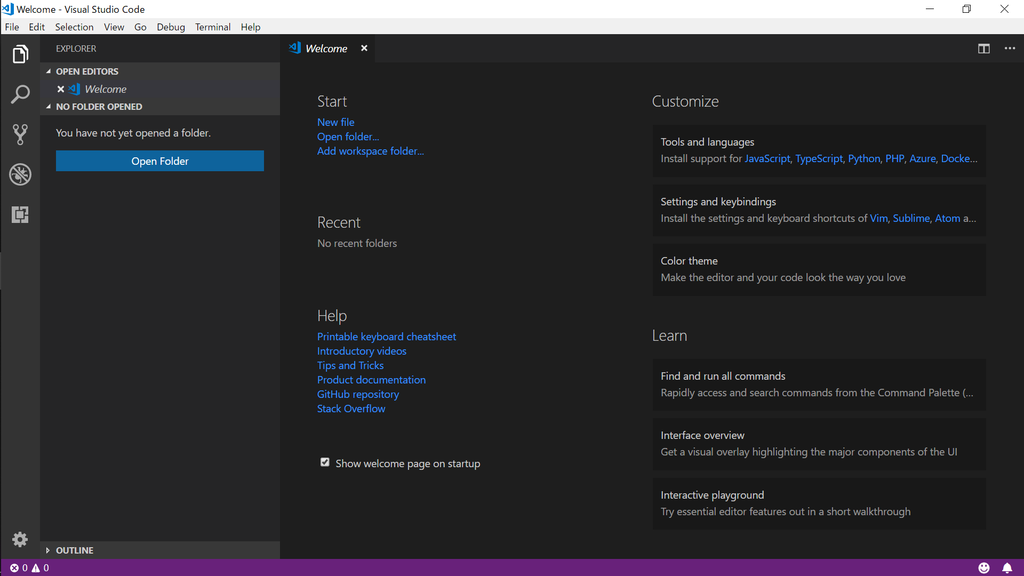This screenshot has width=1024, height=576.
Task: Install Sublime keybindings link
Action: pos(911,218)
